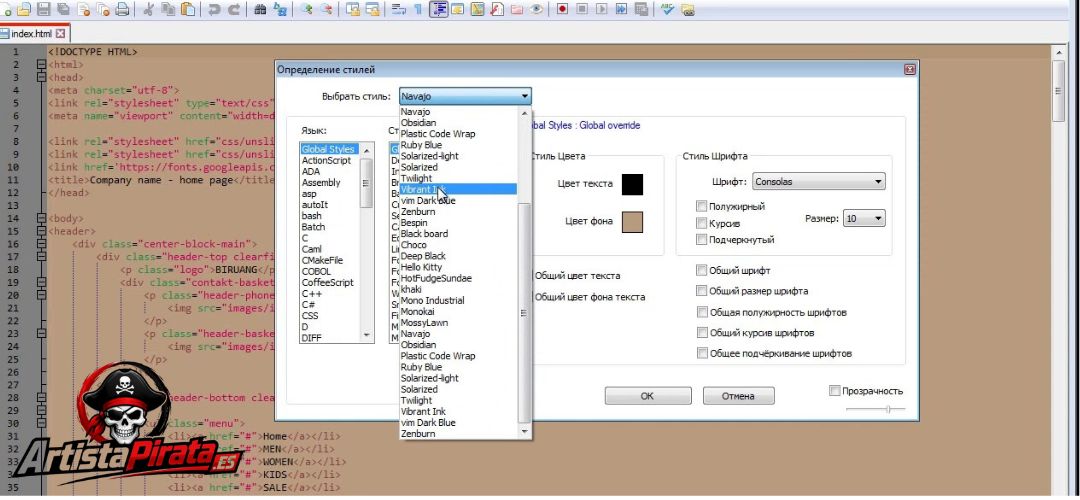Click the Save All toolbar icon

coord(63,10)
